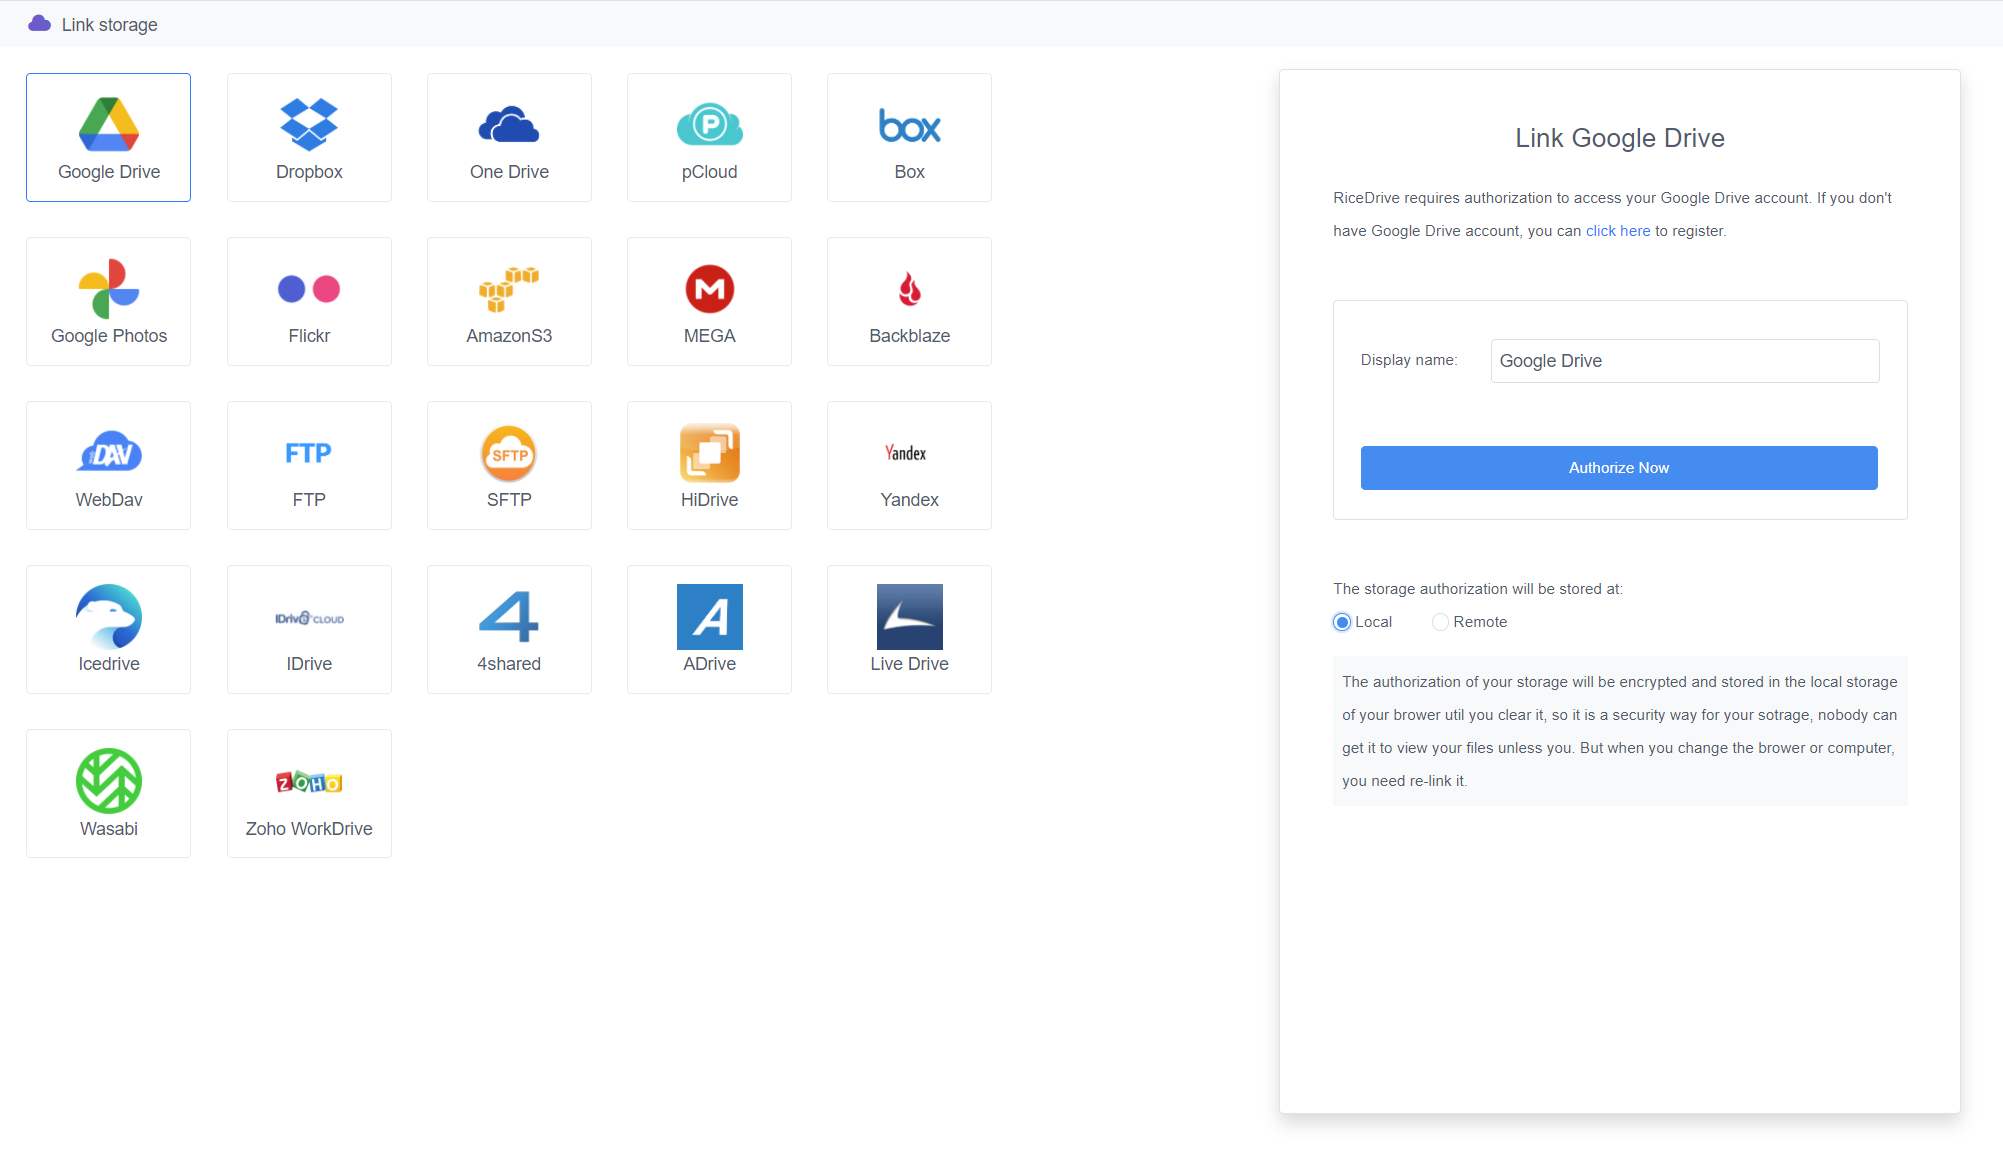The width and height of the screenshot is (2003, 1149).
Task: Click the purple cloud Link storage icon
Action: 40,23
